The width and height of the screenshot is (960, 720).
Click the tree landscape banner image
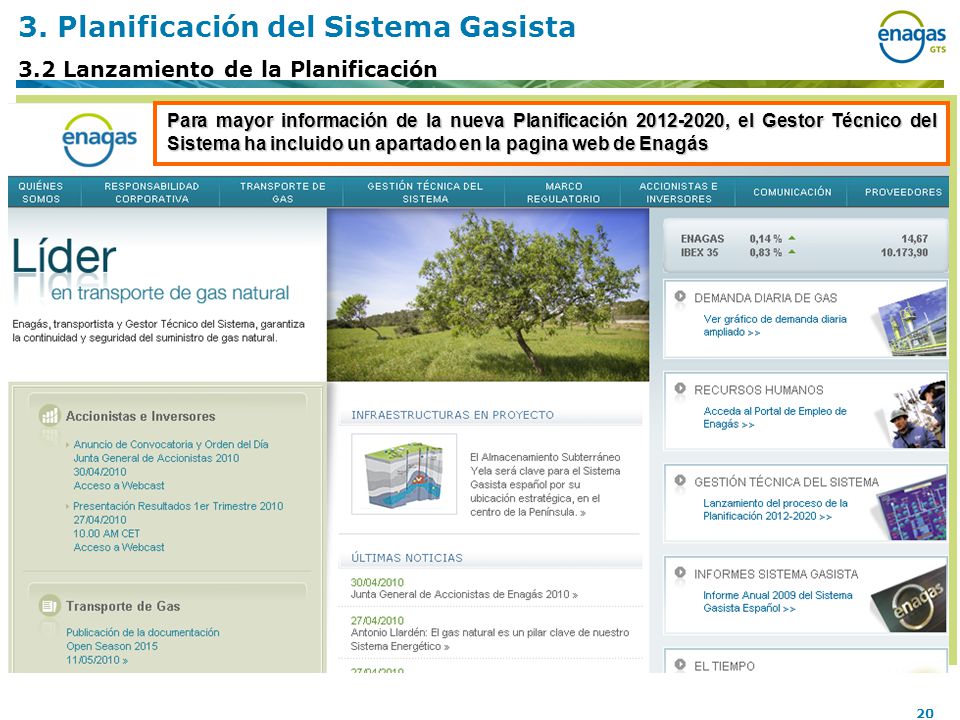[x=488, y=294]
